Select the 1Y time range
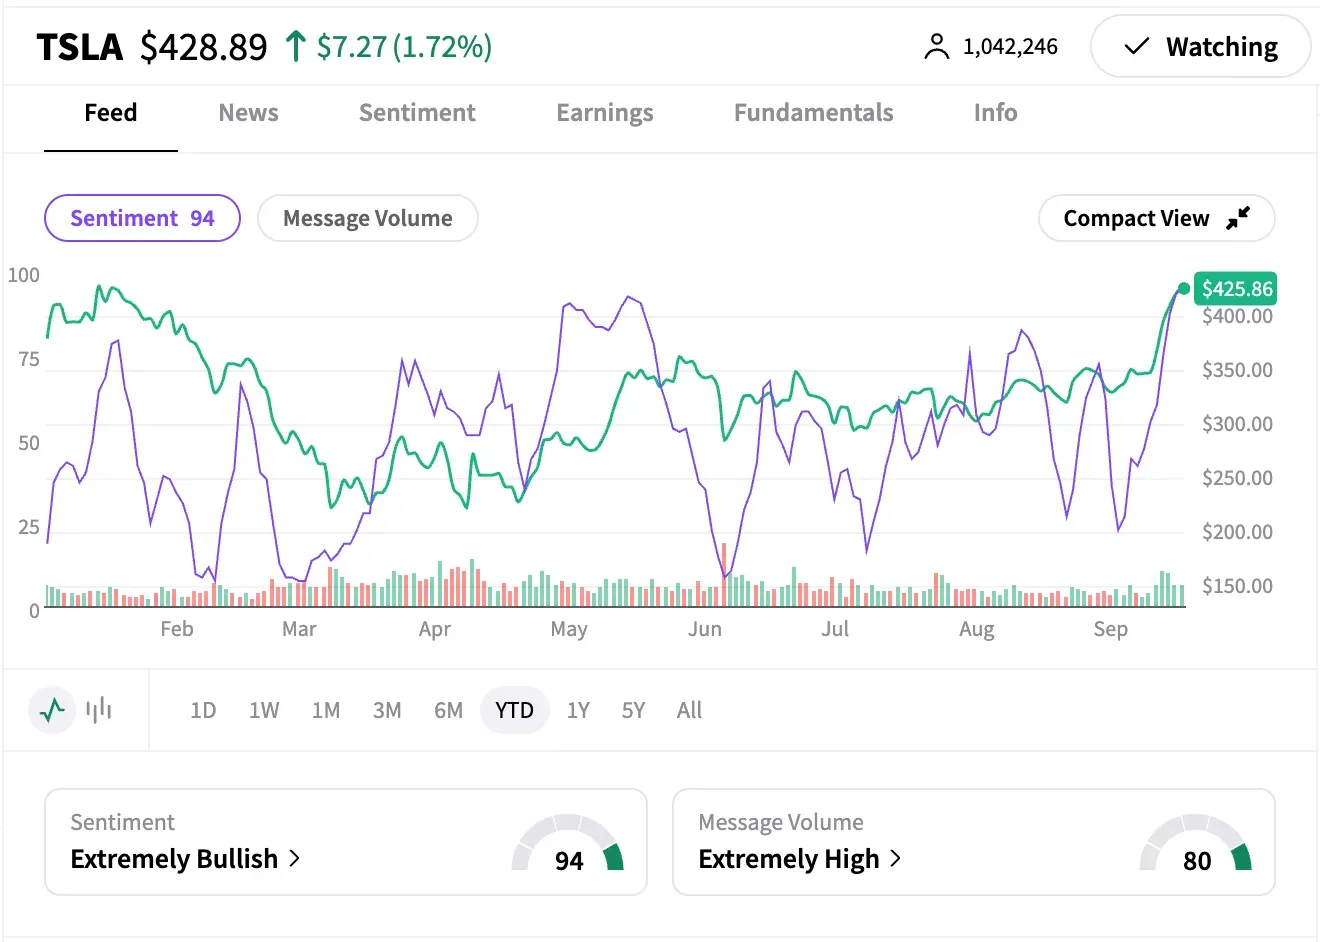Viewport: 1320px width, 942px height. [578, 710]
